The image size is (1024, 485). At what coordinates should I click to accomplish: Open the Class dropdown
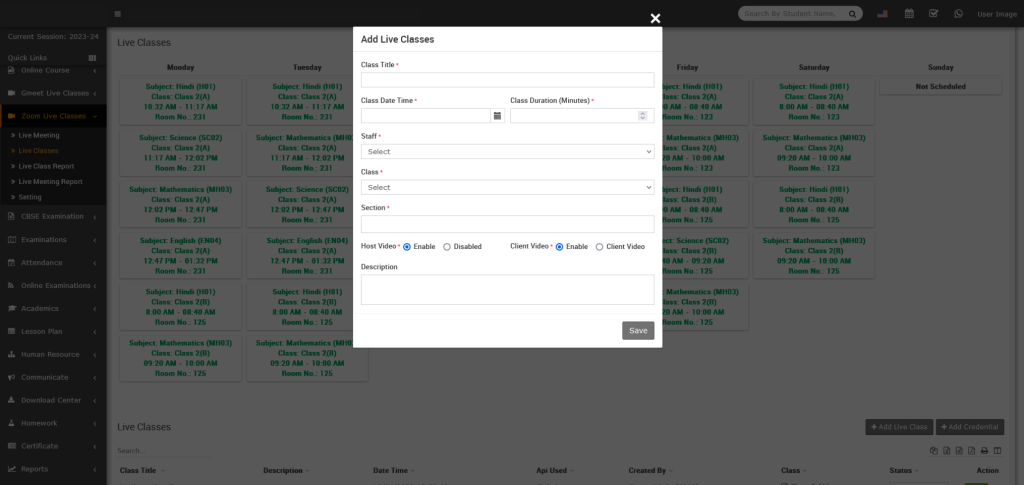(507, 187)
